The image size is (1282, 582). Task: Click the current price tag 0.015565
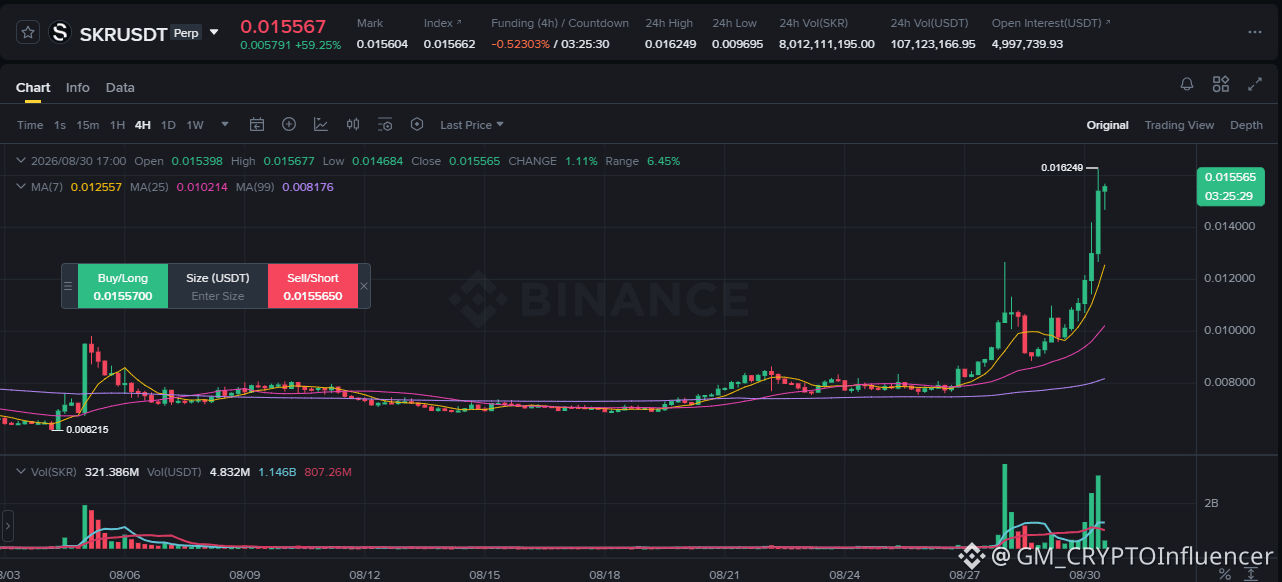[x=1231, y=186]
